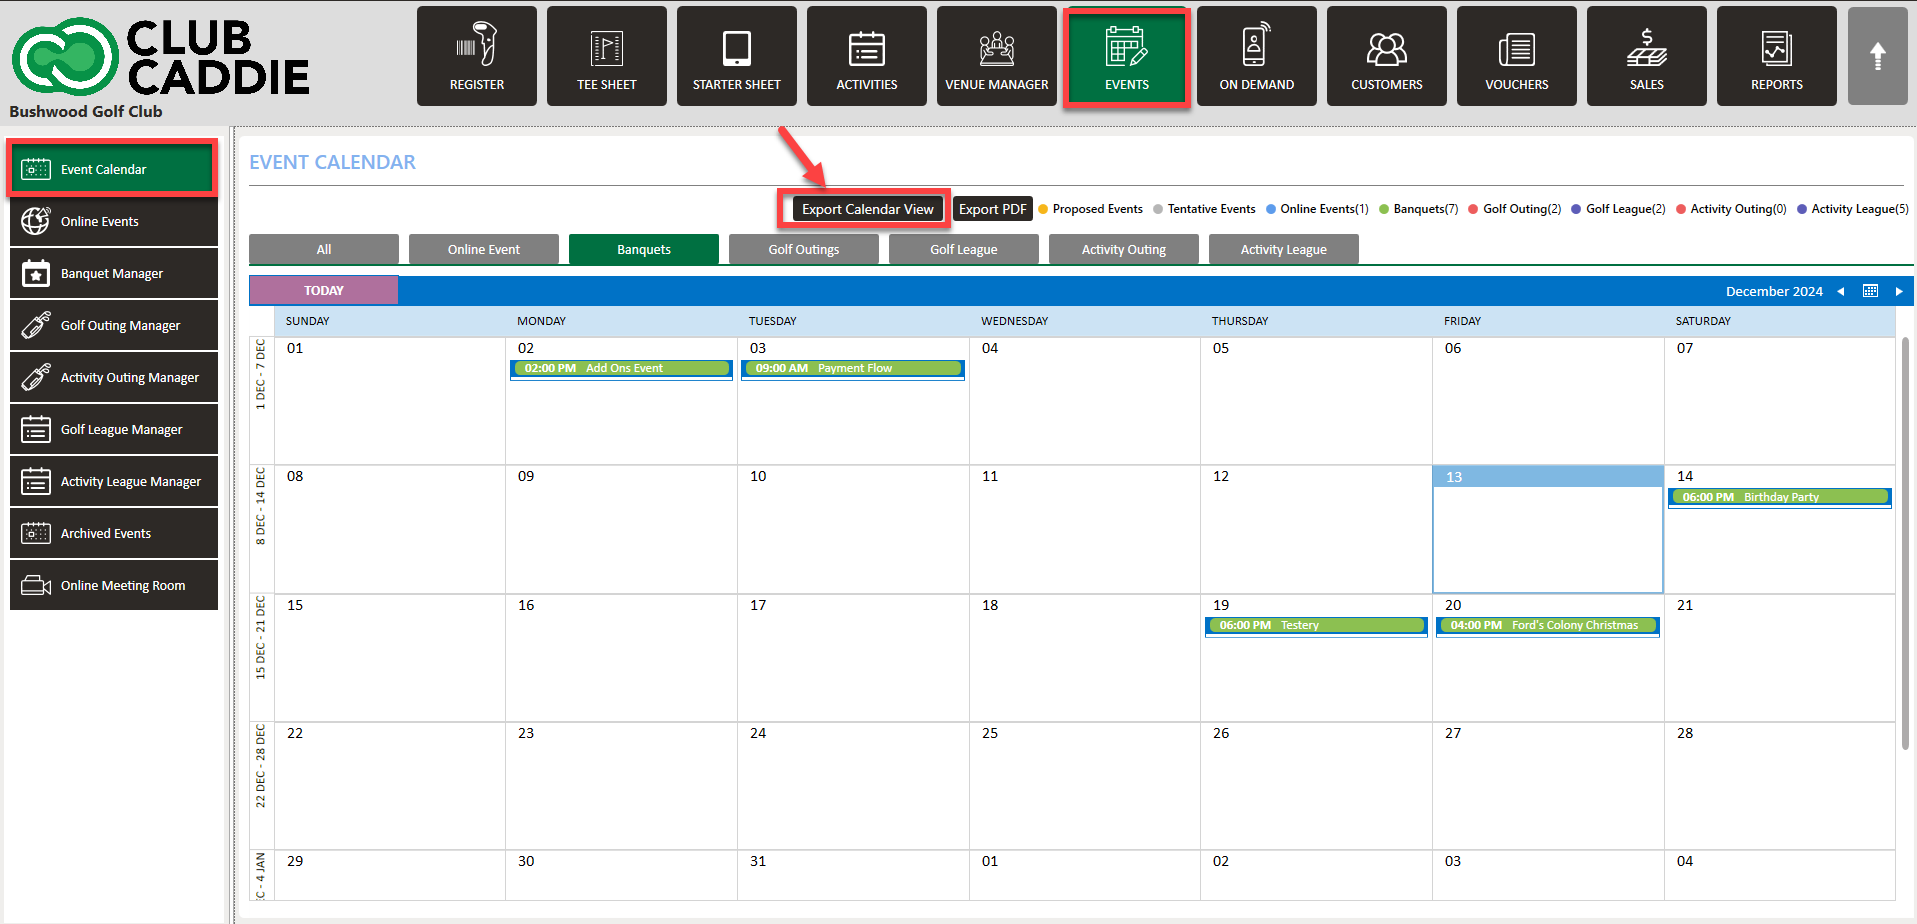Select week row 1 DEC - 7 DEC
1917x924 pixels.
pyautogui.click(x=261, y=400)
